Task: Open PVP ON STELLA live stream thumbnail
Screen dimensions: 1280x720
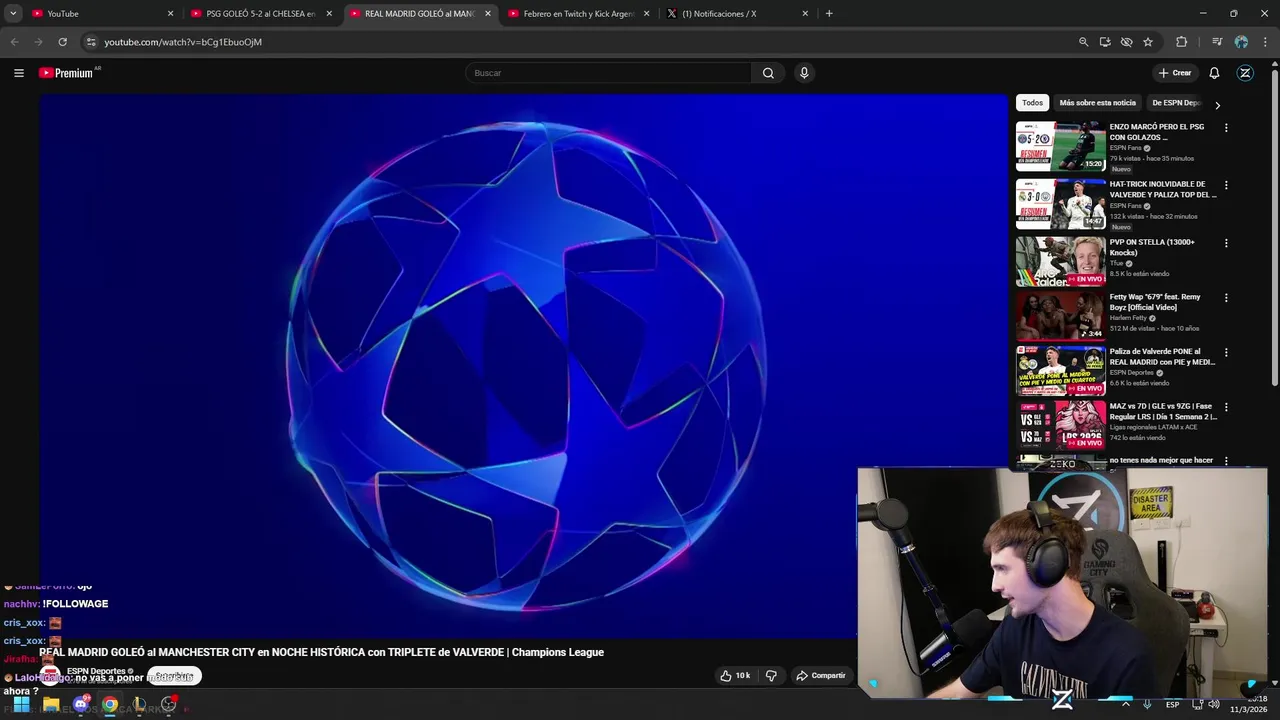Action: tap(1060, 261)
